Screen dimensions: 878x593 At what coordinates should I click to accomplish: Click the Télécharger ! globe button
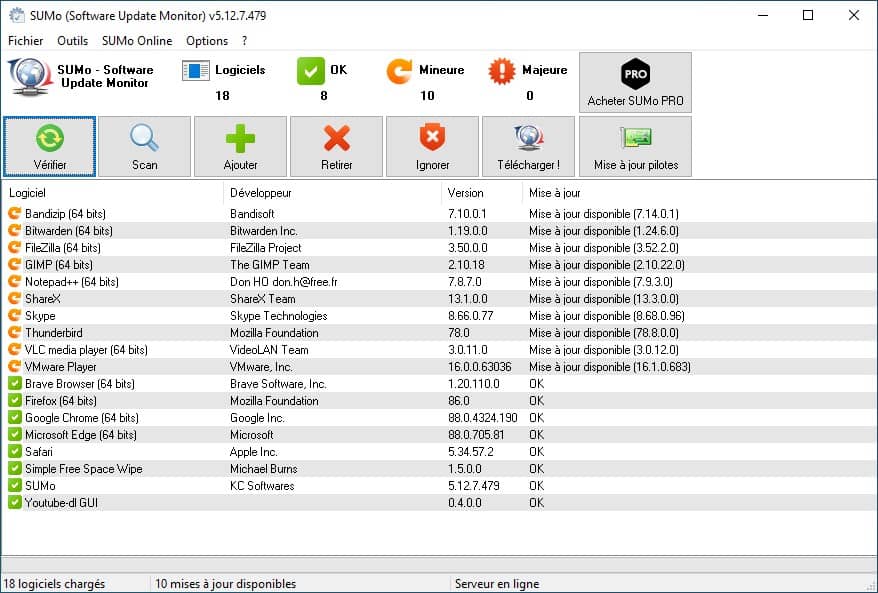[x=528, y=147]
